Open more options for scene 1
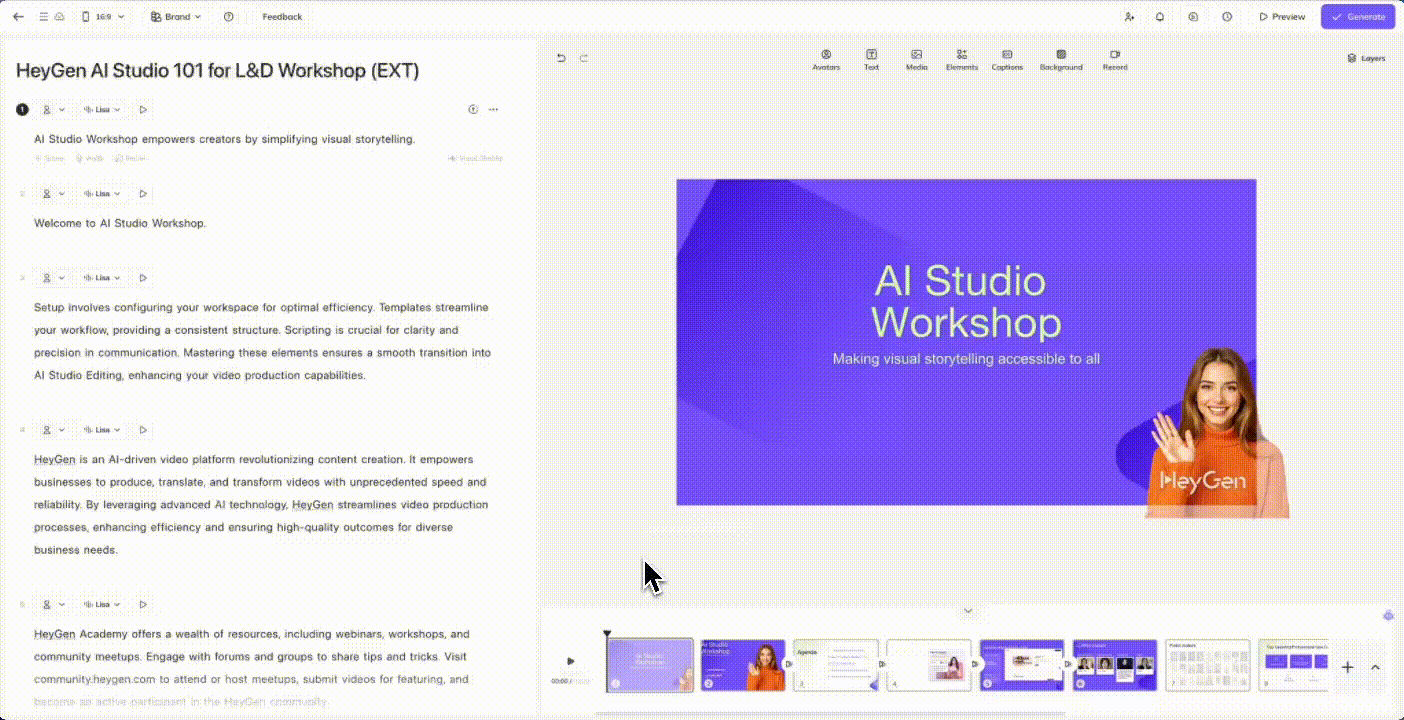The height and width of the screenshot is (720, 1404). tap(493, 109)
